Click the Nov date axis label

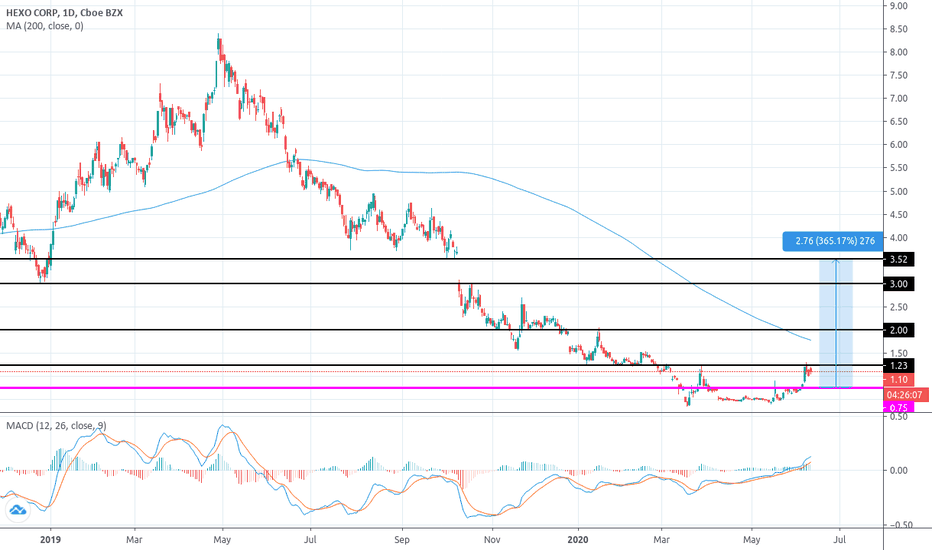(492, 540)
